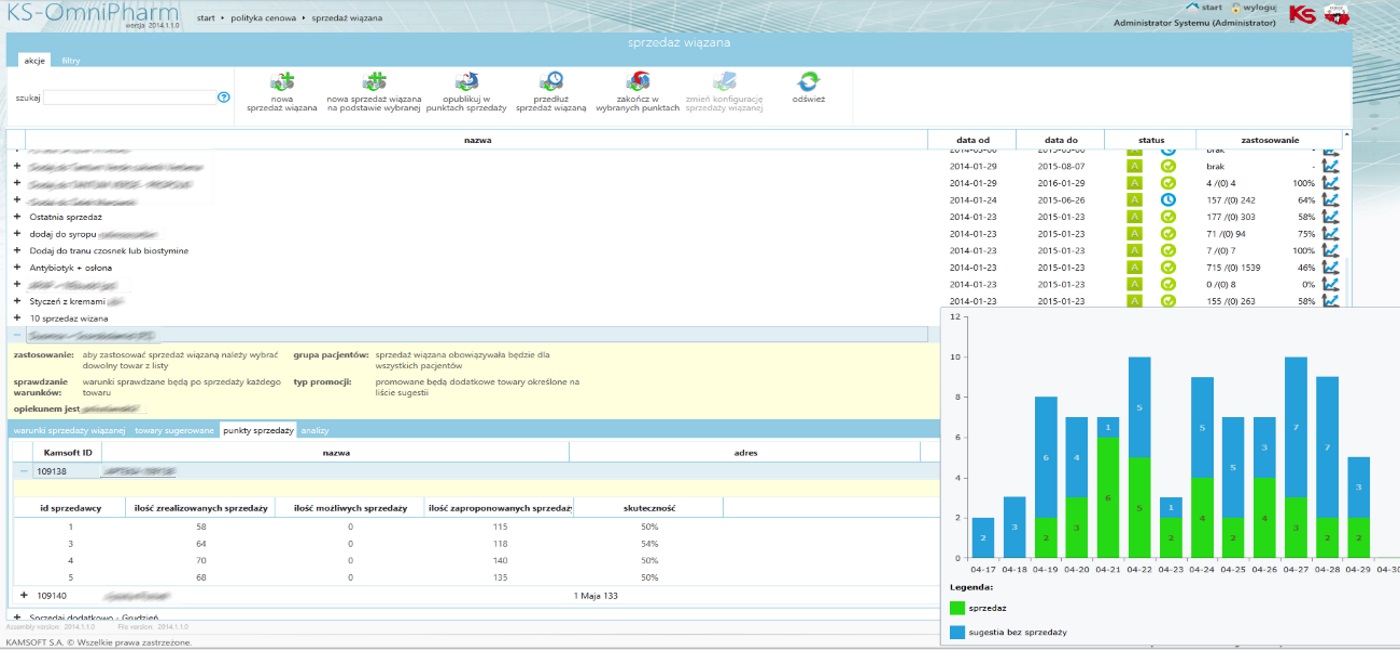The image size is (1400, 650).
Task: Open the chart icon for 'Antybiotyk + osłona' row
Action: [1330, 268]
